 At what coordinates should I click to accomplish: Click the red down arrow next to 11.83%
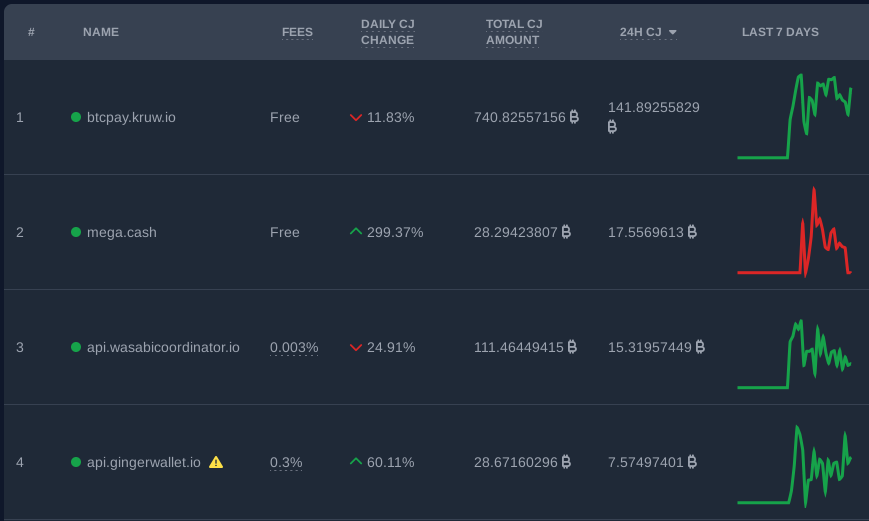click(x=356, y=118)
